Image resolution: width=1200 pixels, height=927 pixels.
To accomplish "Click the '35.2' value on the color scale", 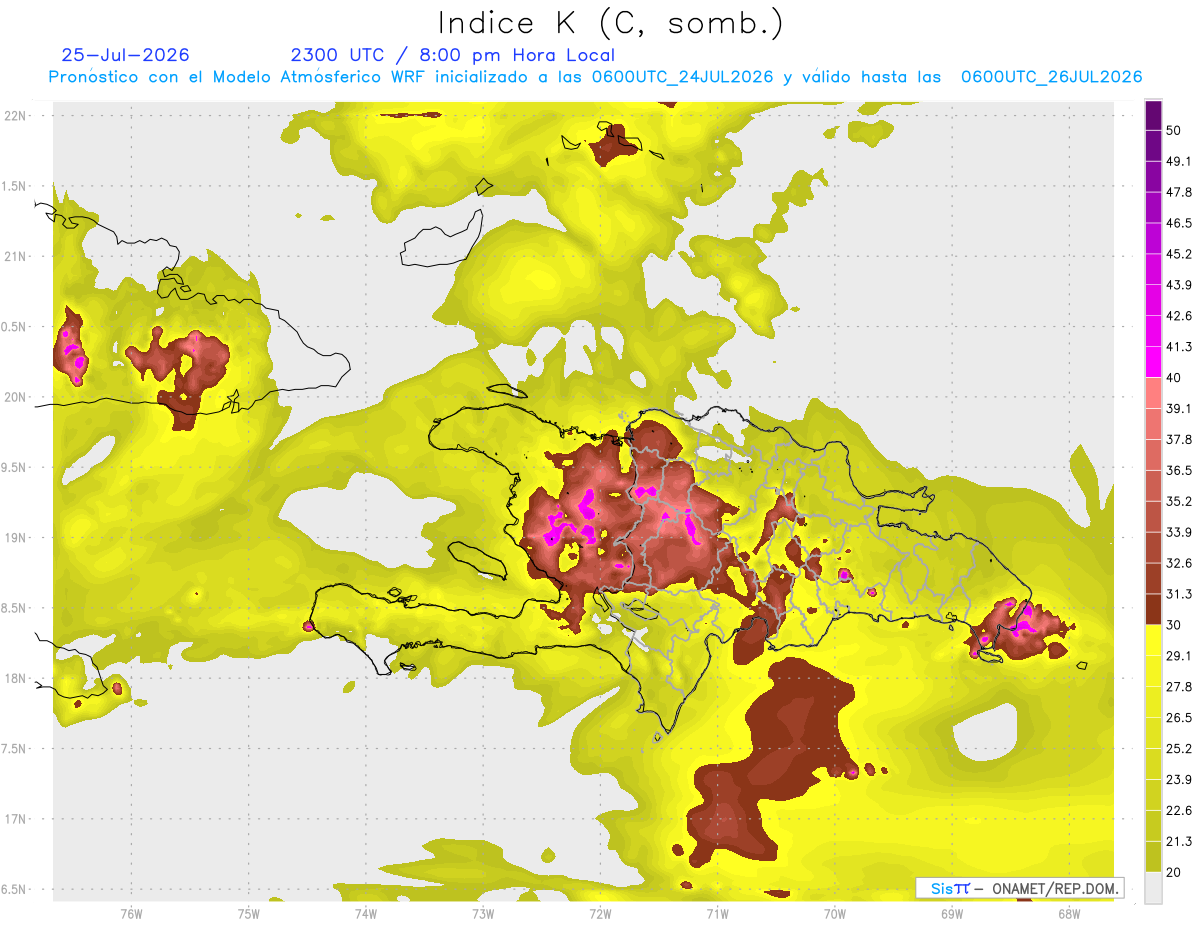I will click(1178, 501).
